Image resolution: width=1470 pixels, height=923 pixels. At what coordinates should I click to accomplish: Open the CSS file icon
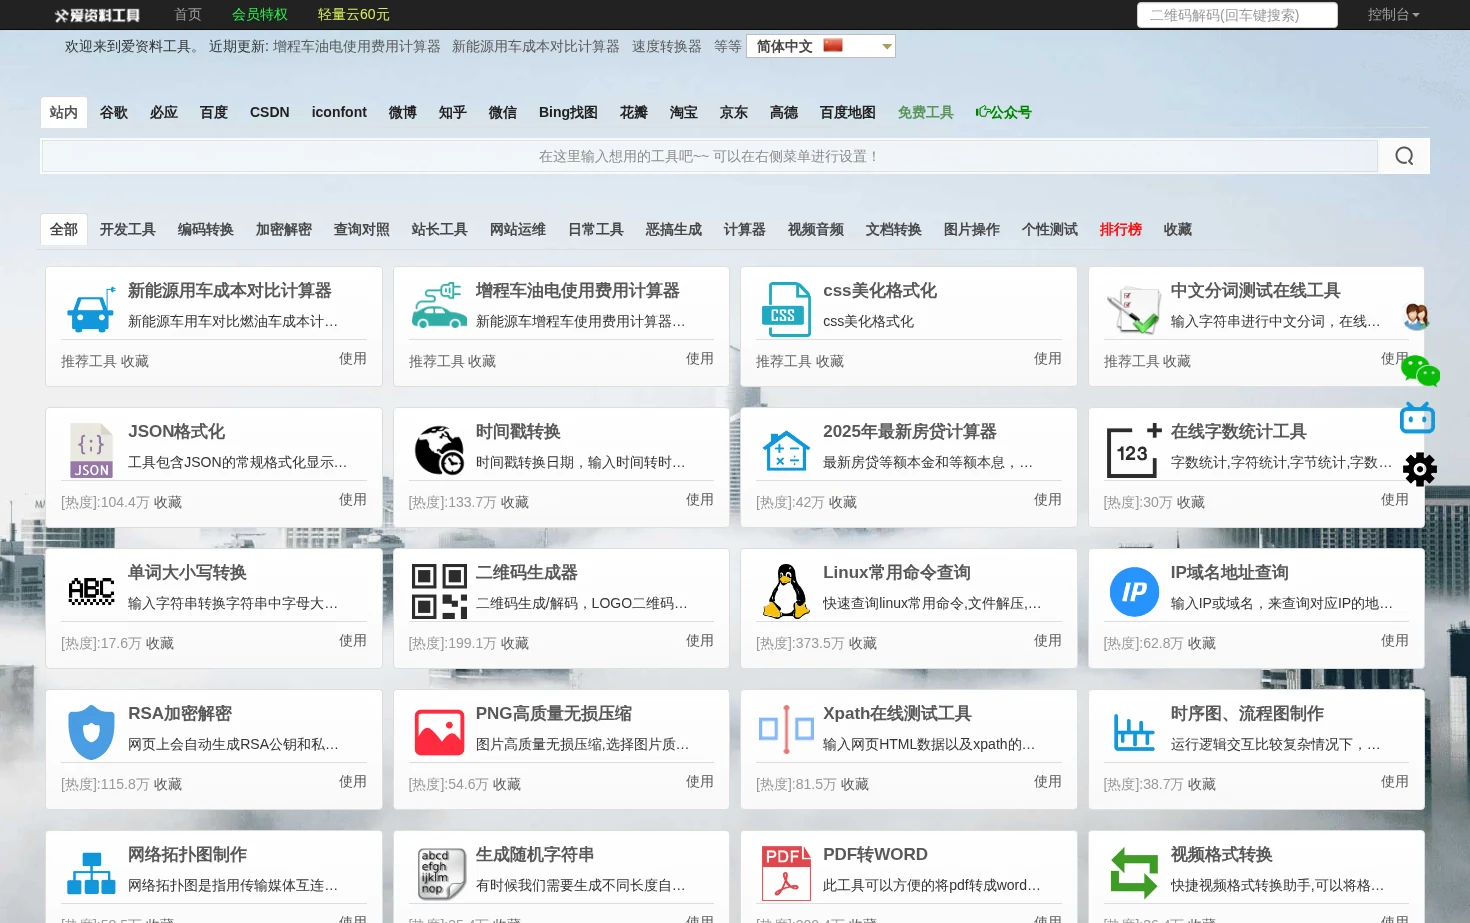[x=787, y=309]
